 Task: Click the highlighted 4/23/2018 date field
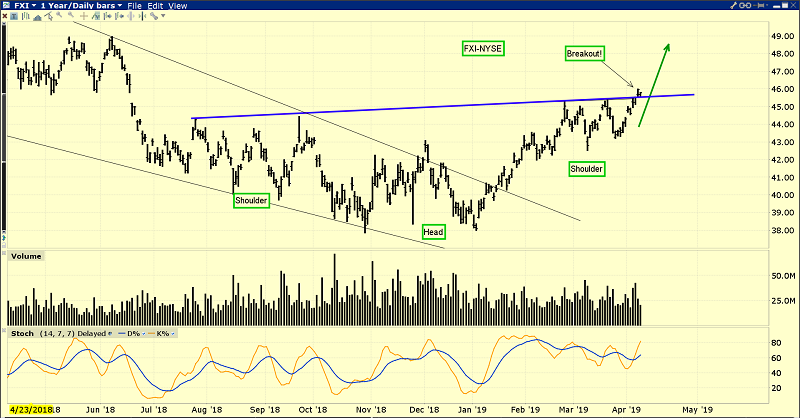[x=31, y=410]
